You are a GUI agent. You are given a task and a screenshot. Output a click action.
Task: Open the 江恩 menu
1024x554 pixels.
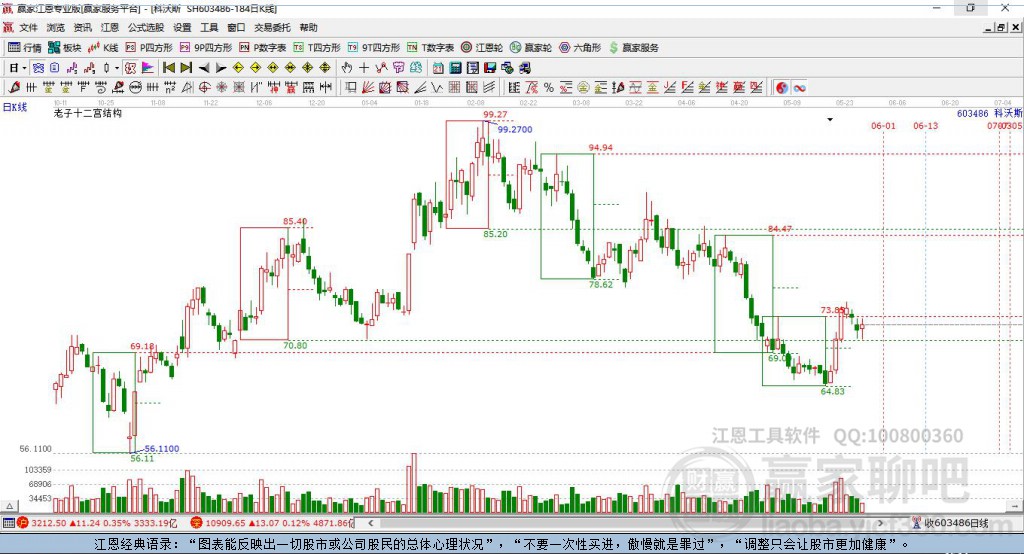tap(110, 27)
